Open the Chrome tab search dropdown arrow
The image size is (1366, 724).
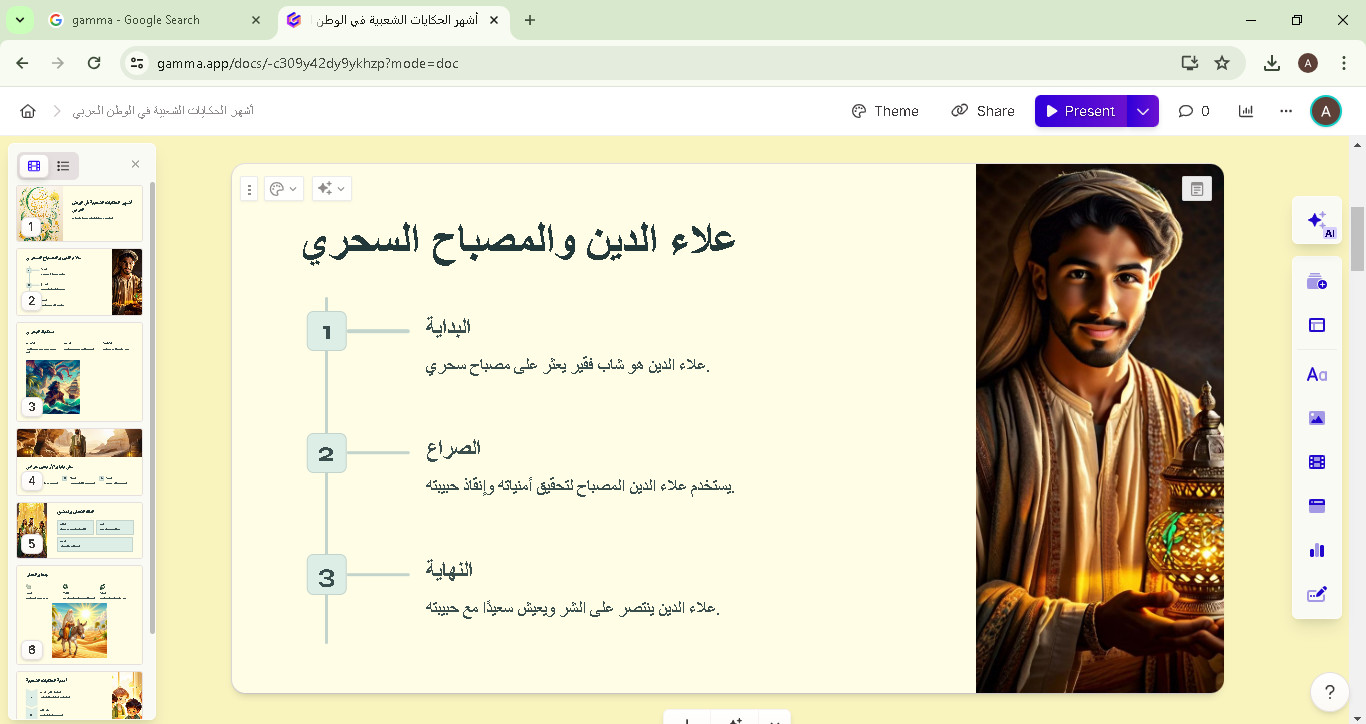[19, 20]
